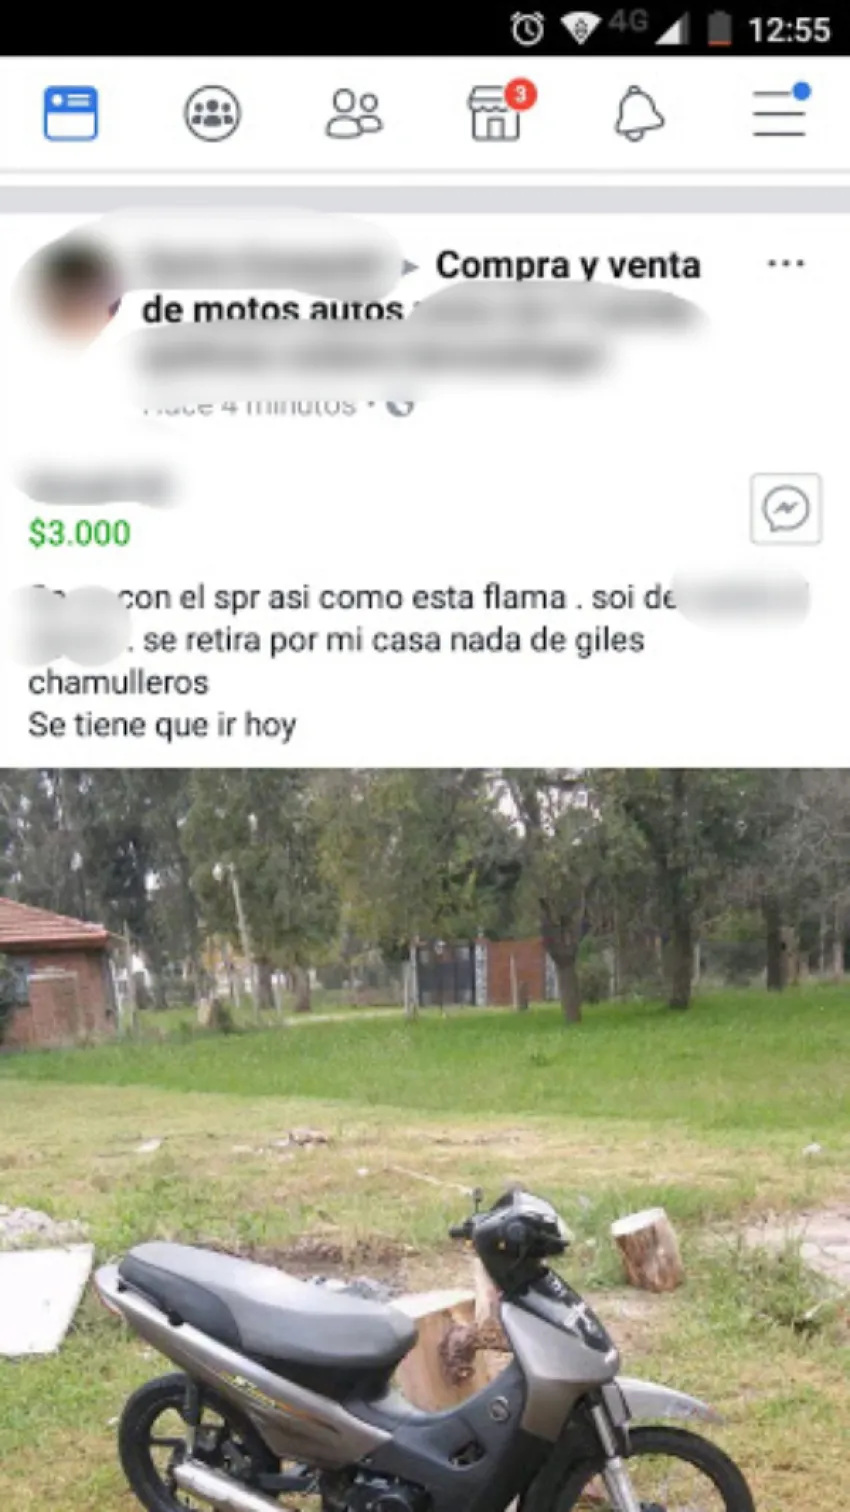Tap the alarm clock status bar icon
The width and height of the screenshot is (850, 1512).
[x=526, y=28]
